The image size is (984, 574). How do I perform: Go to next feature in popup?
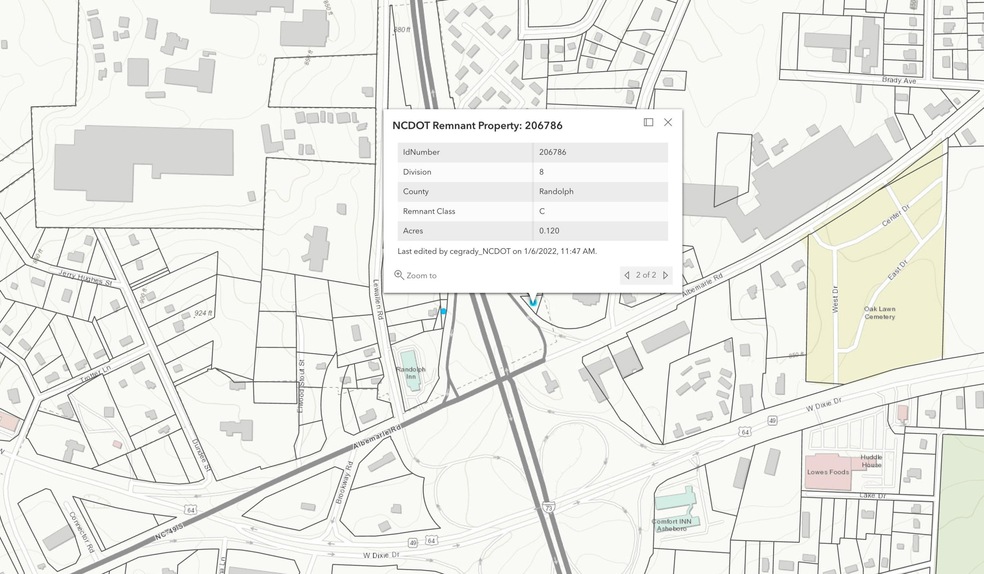[666, 275]
